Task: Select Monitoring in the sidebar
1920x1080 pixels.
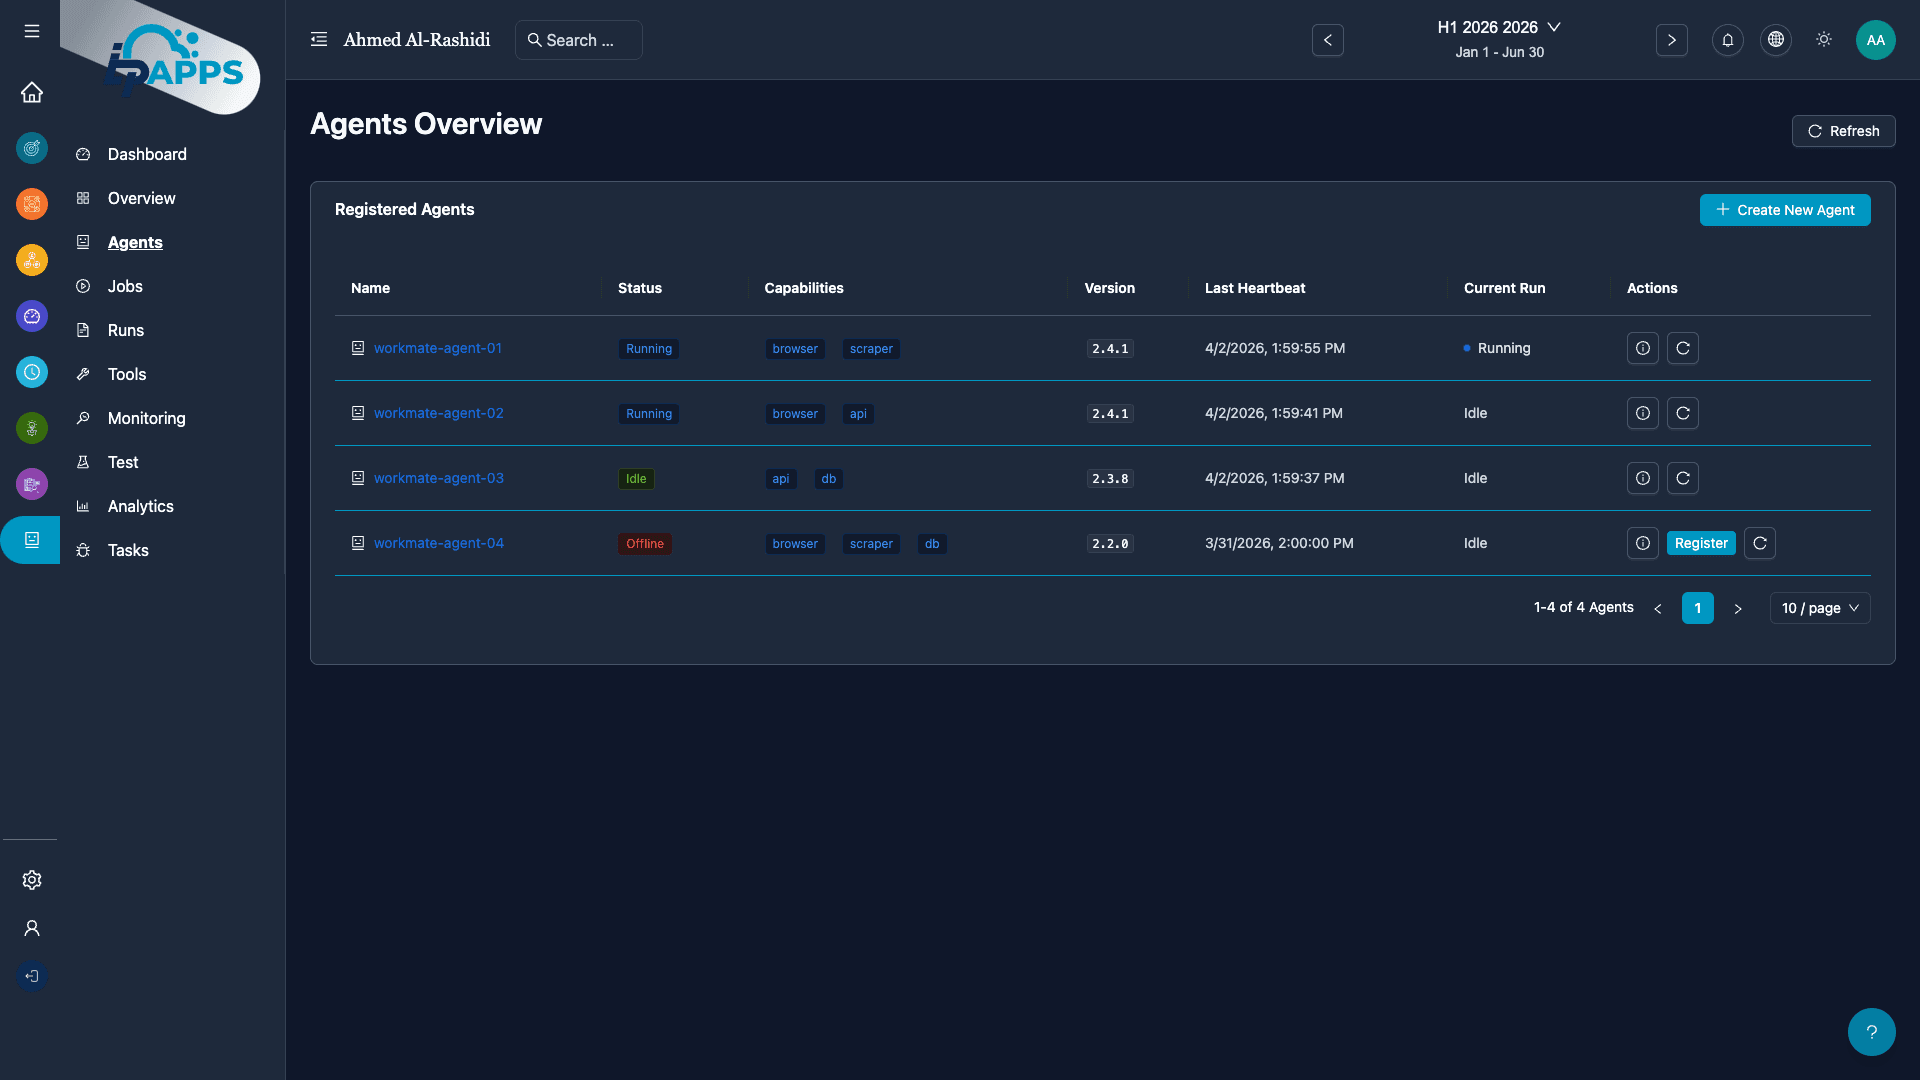Action: [146, 418]
